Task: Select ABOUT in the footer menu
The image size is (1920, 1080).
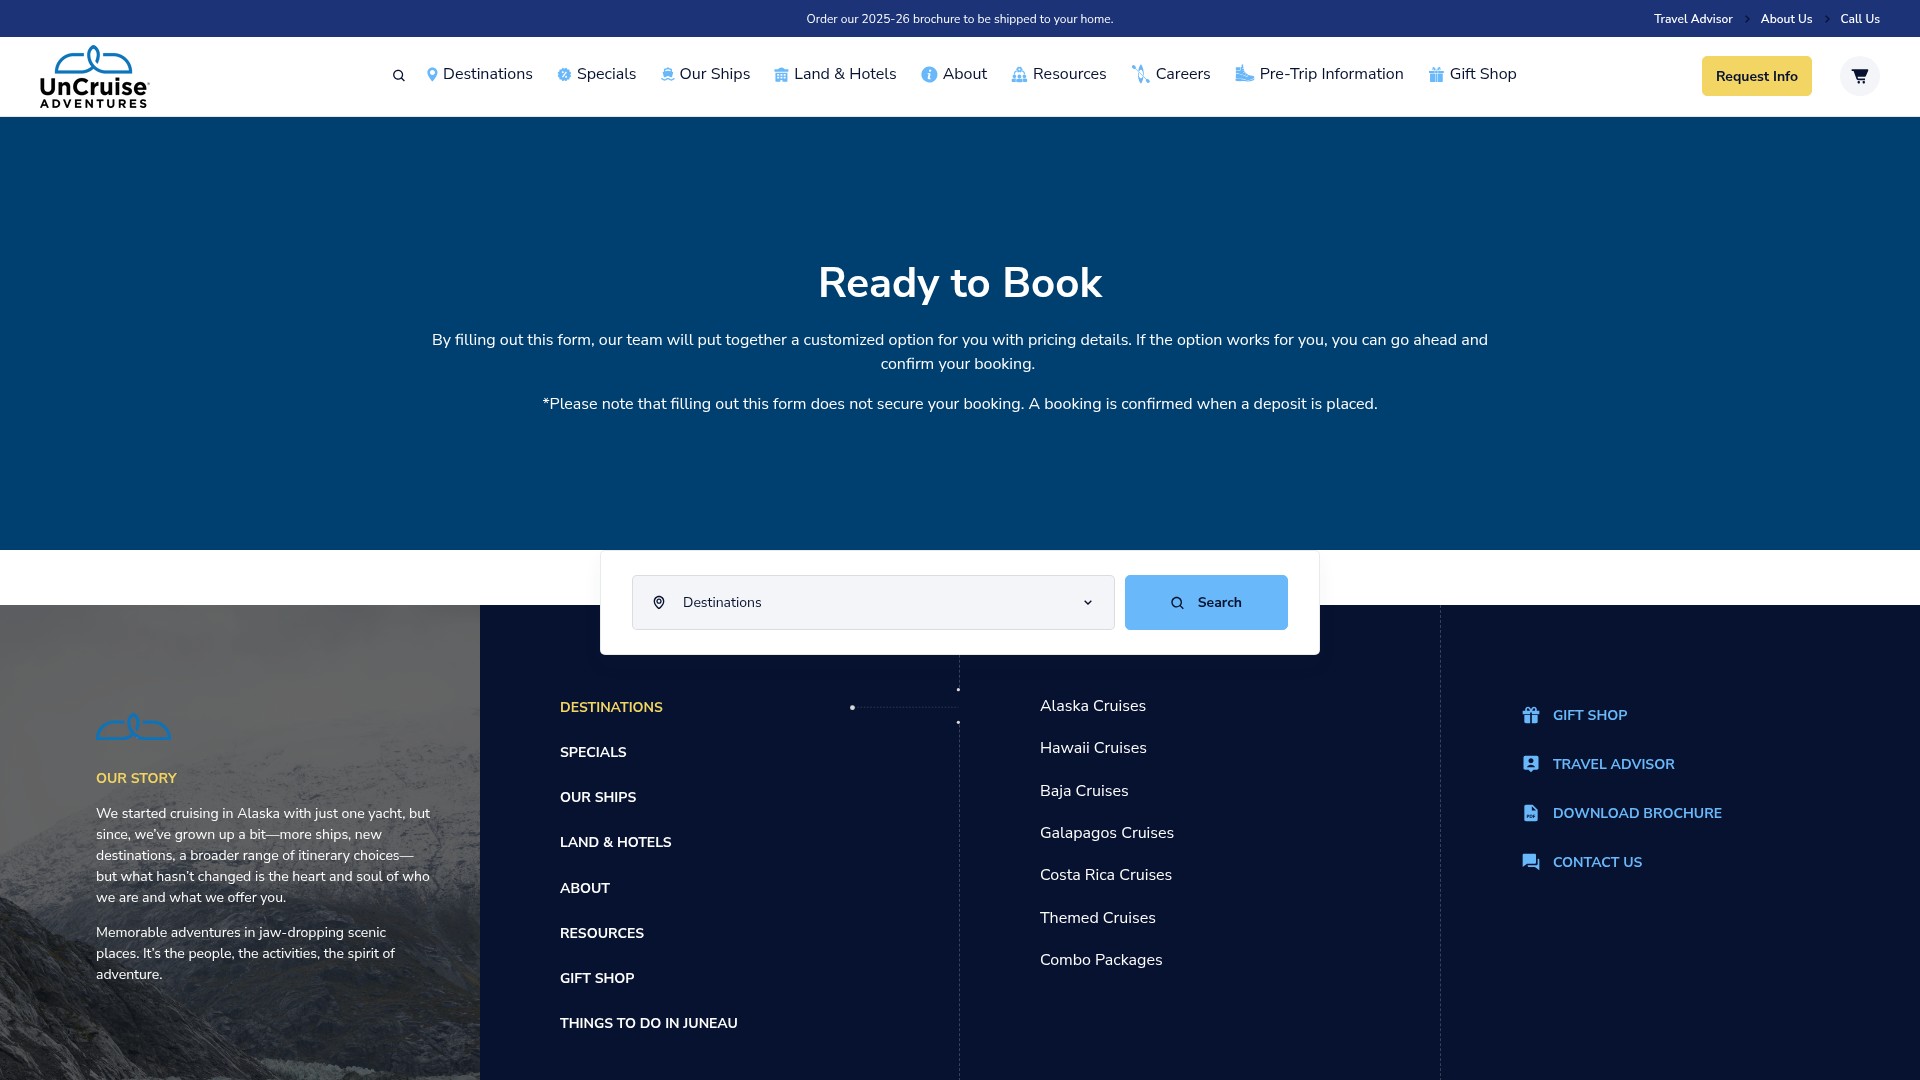Action: click(x=585, y=888)
